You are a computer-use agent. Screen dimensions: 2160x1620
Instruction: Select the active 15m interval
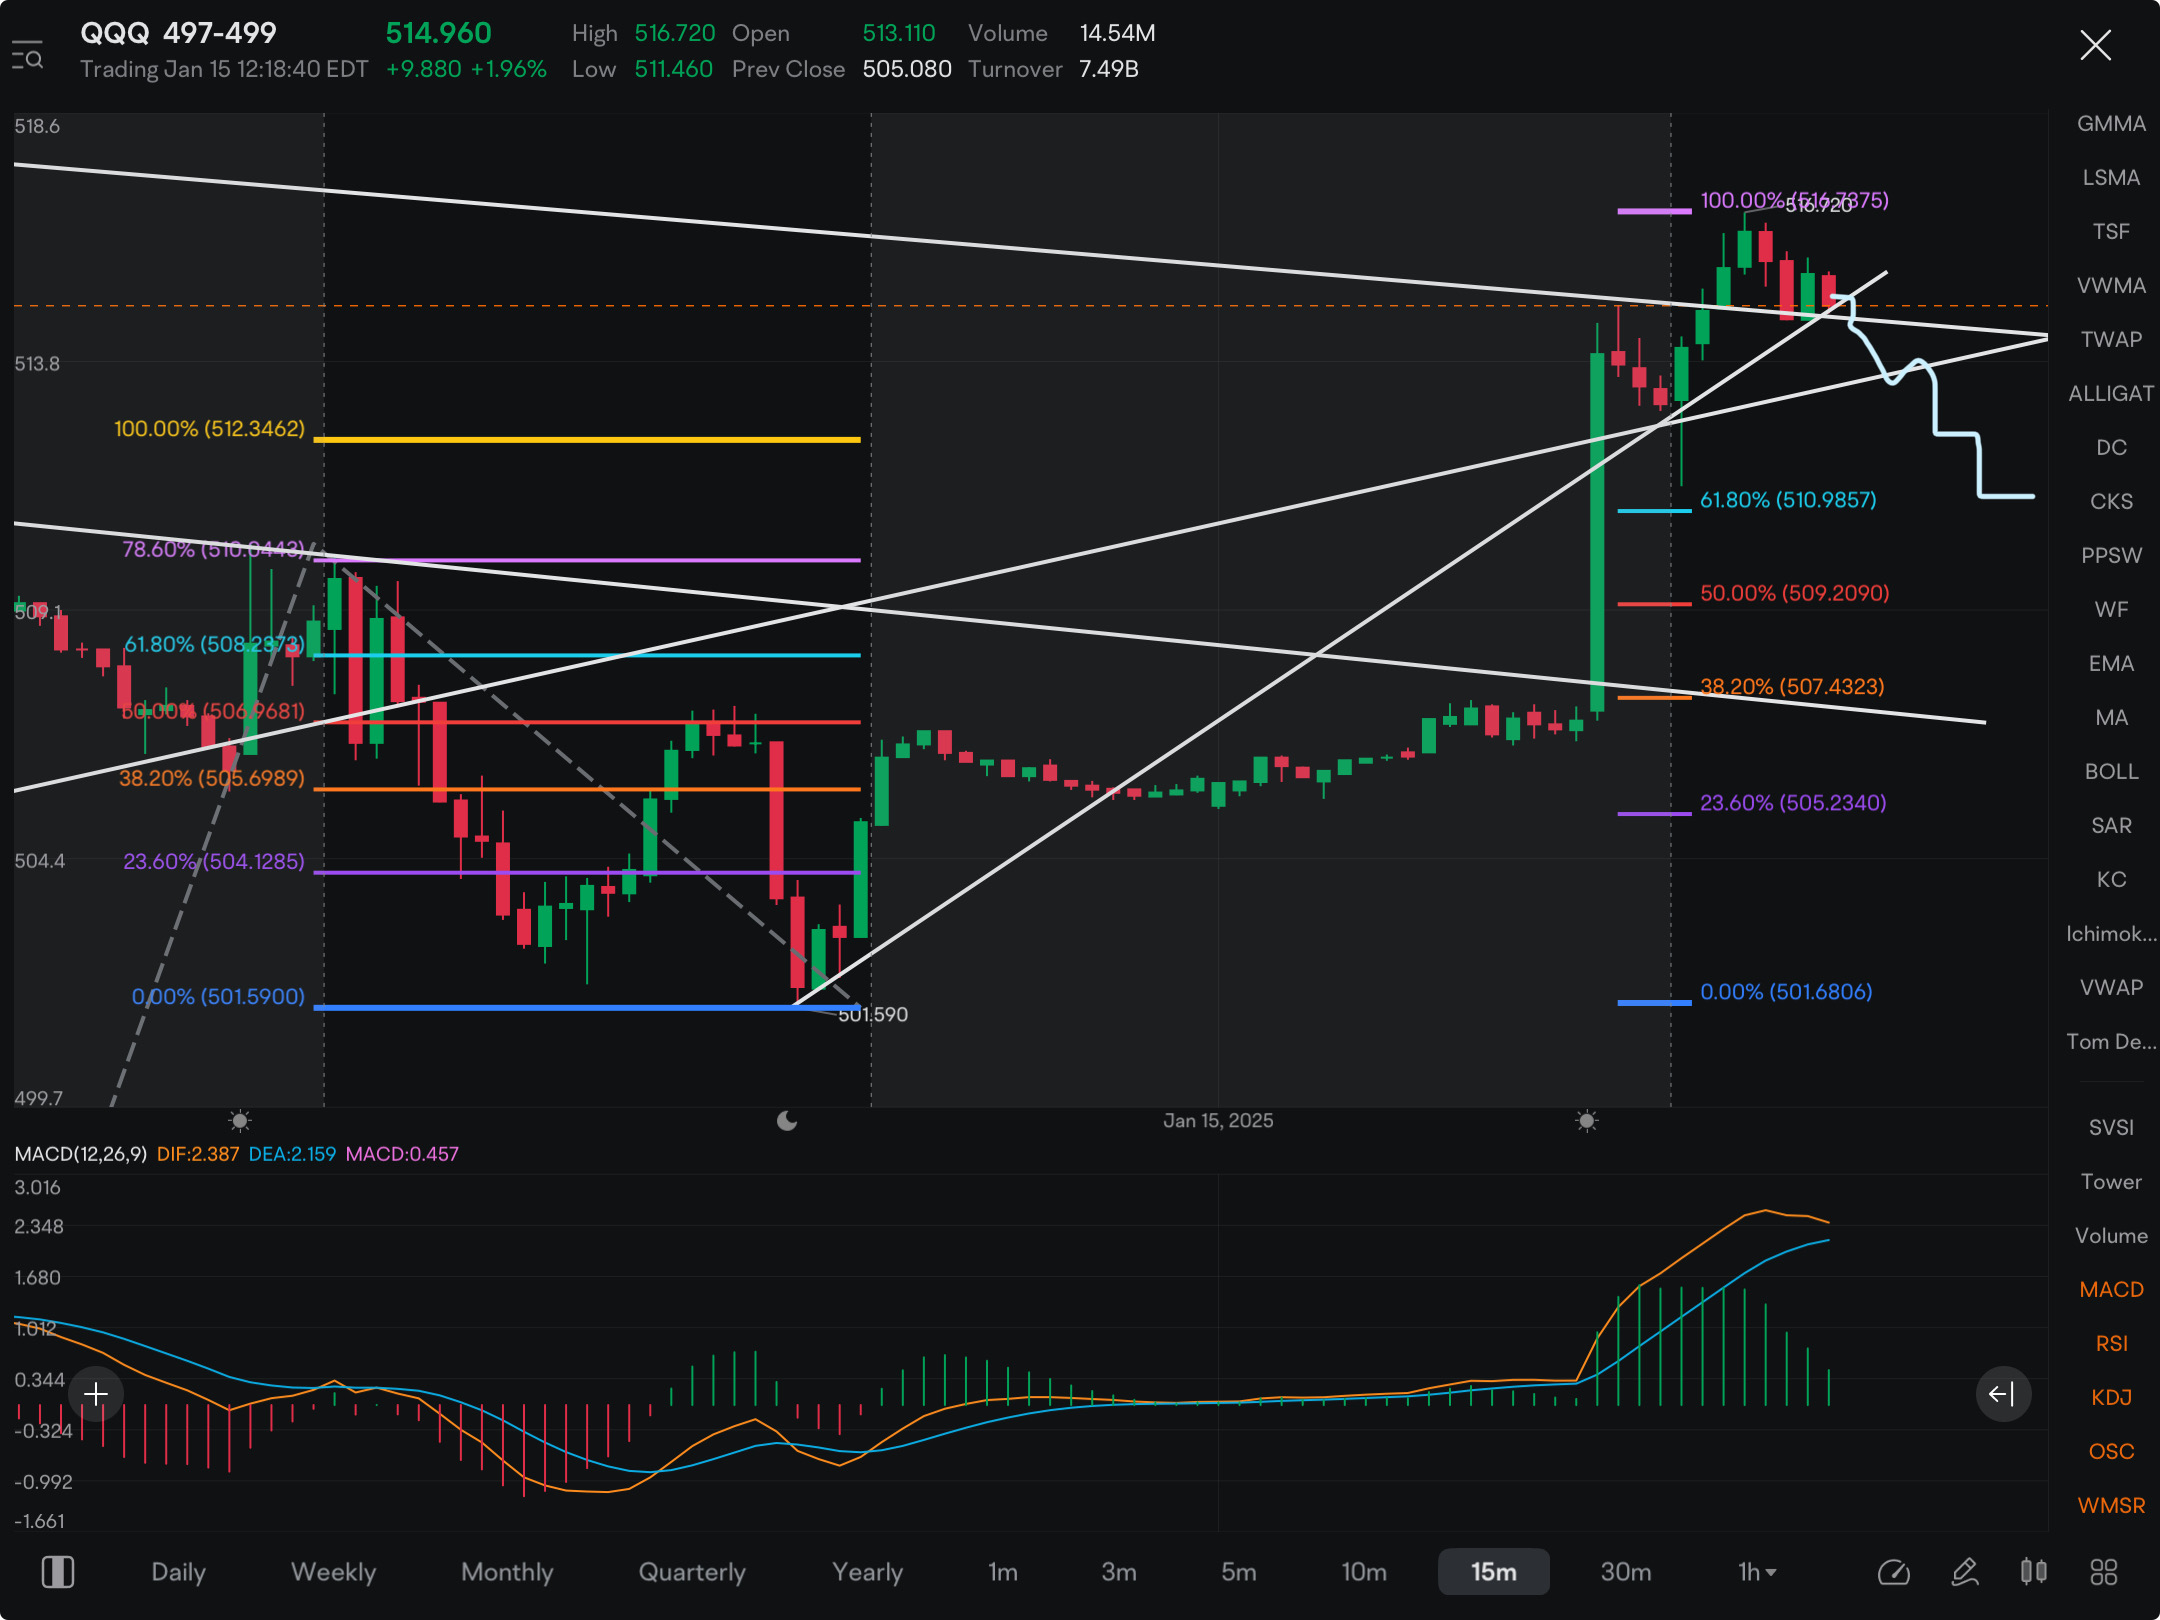click(x=1494, y=1572)
